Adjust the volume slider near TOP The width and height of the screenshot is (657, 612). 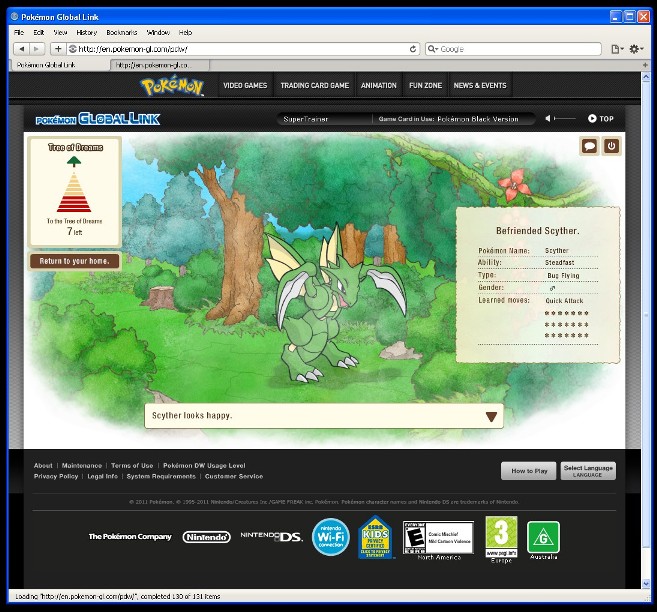pos(564,119)
